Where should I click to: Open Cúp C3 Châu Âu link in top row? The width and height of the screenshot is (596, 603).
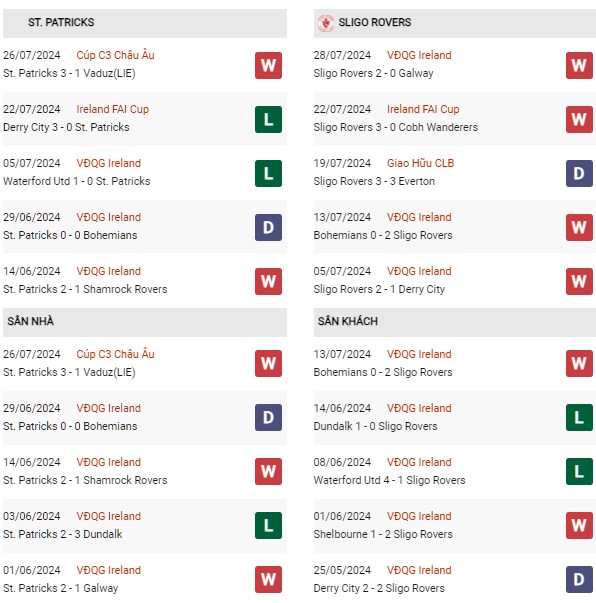[115, 55]
